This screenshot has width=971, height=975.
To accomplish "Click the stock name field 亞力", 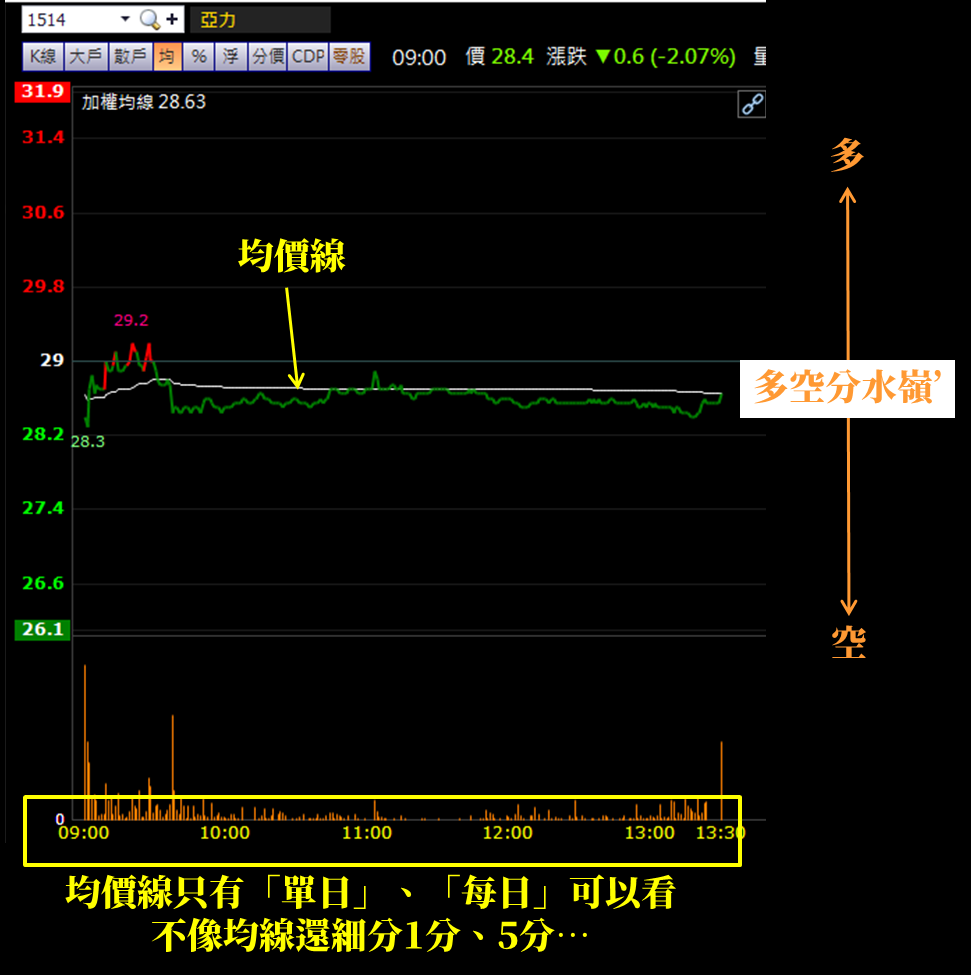I will (x=260, y=20).
